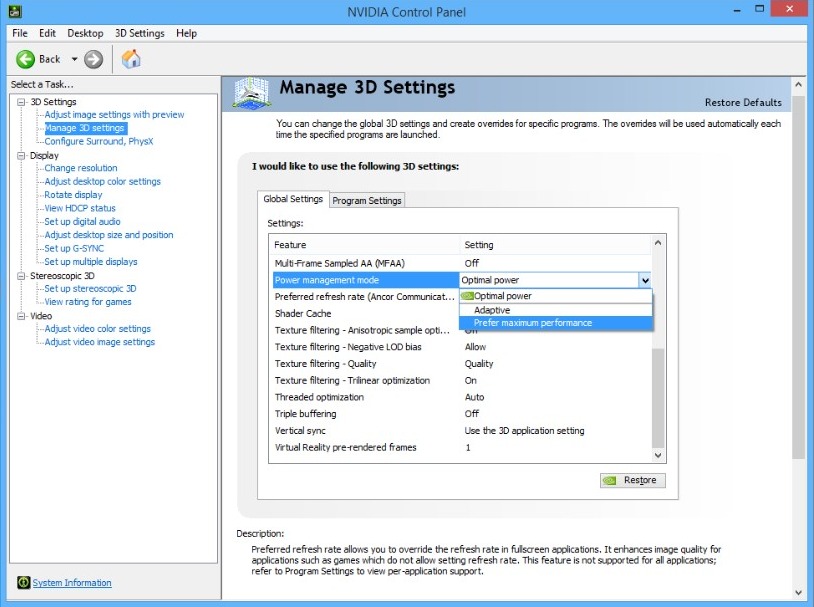Viewport: 814px width, 607px height.
Task: Open the Desktop menu
Action: click(x=85, y=33)
